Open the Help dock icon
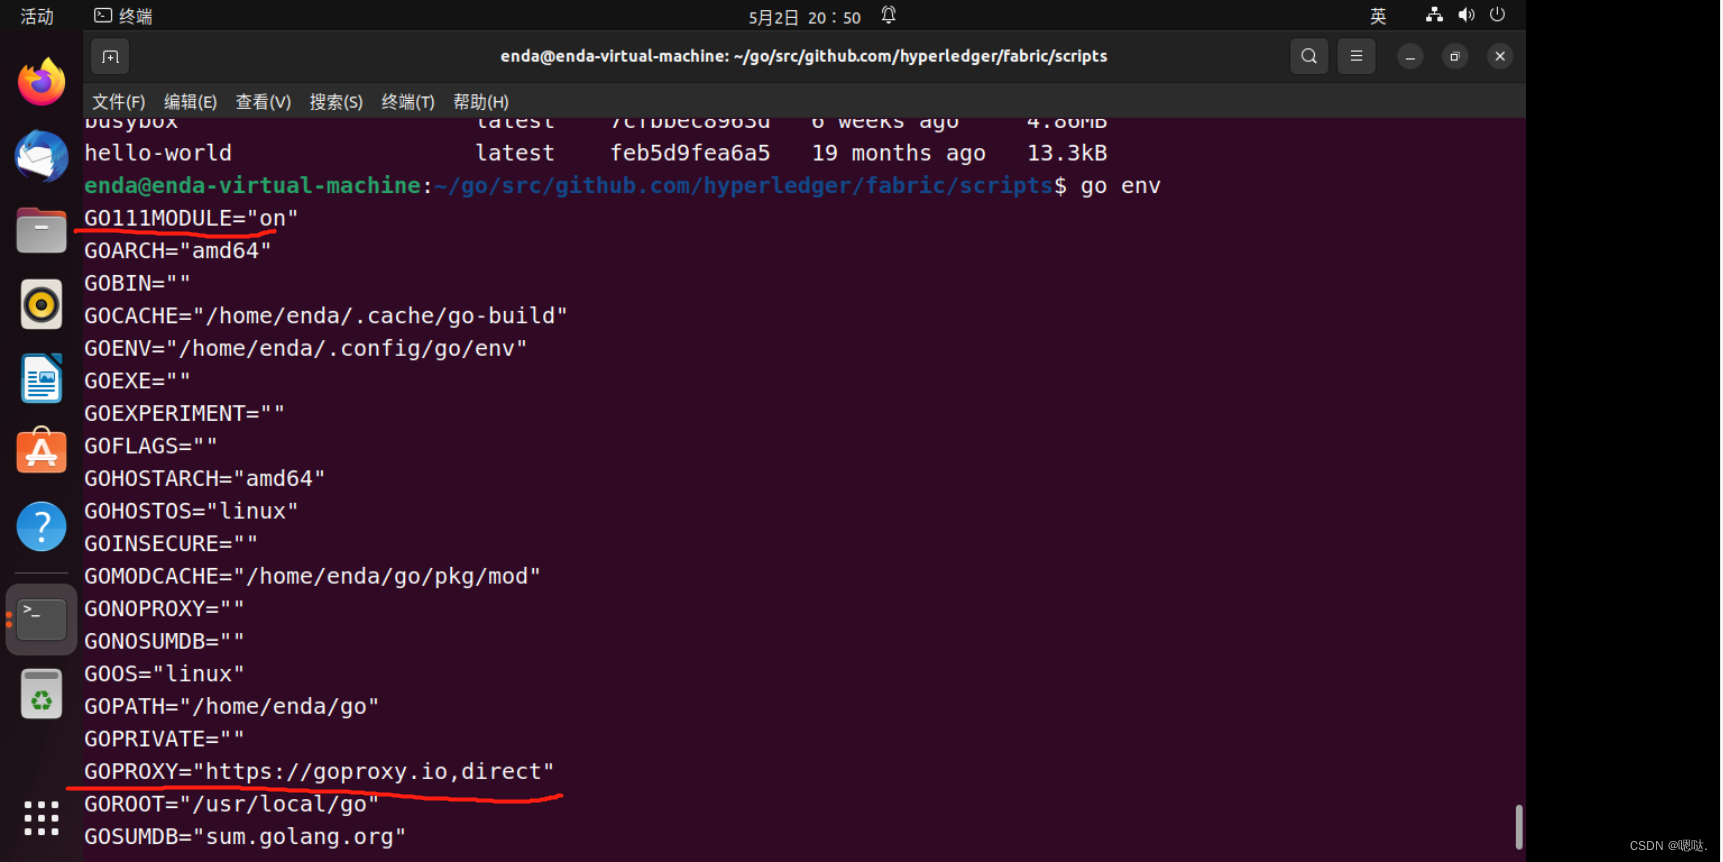The image size is (1723, 862). coord(41,526)
